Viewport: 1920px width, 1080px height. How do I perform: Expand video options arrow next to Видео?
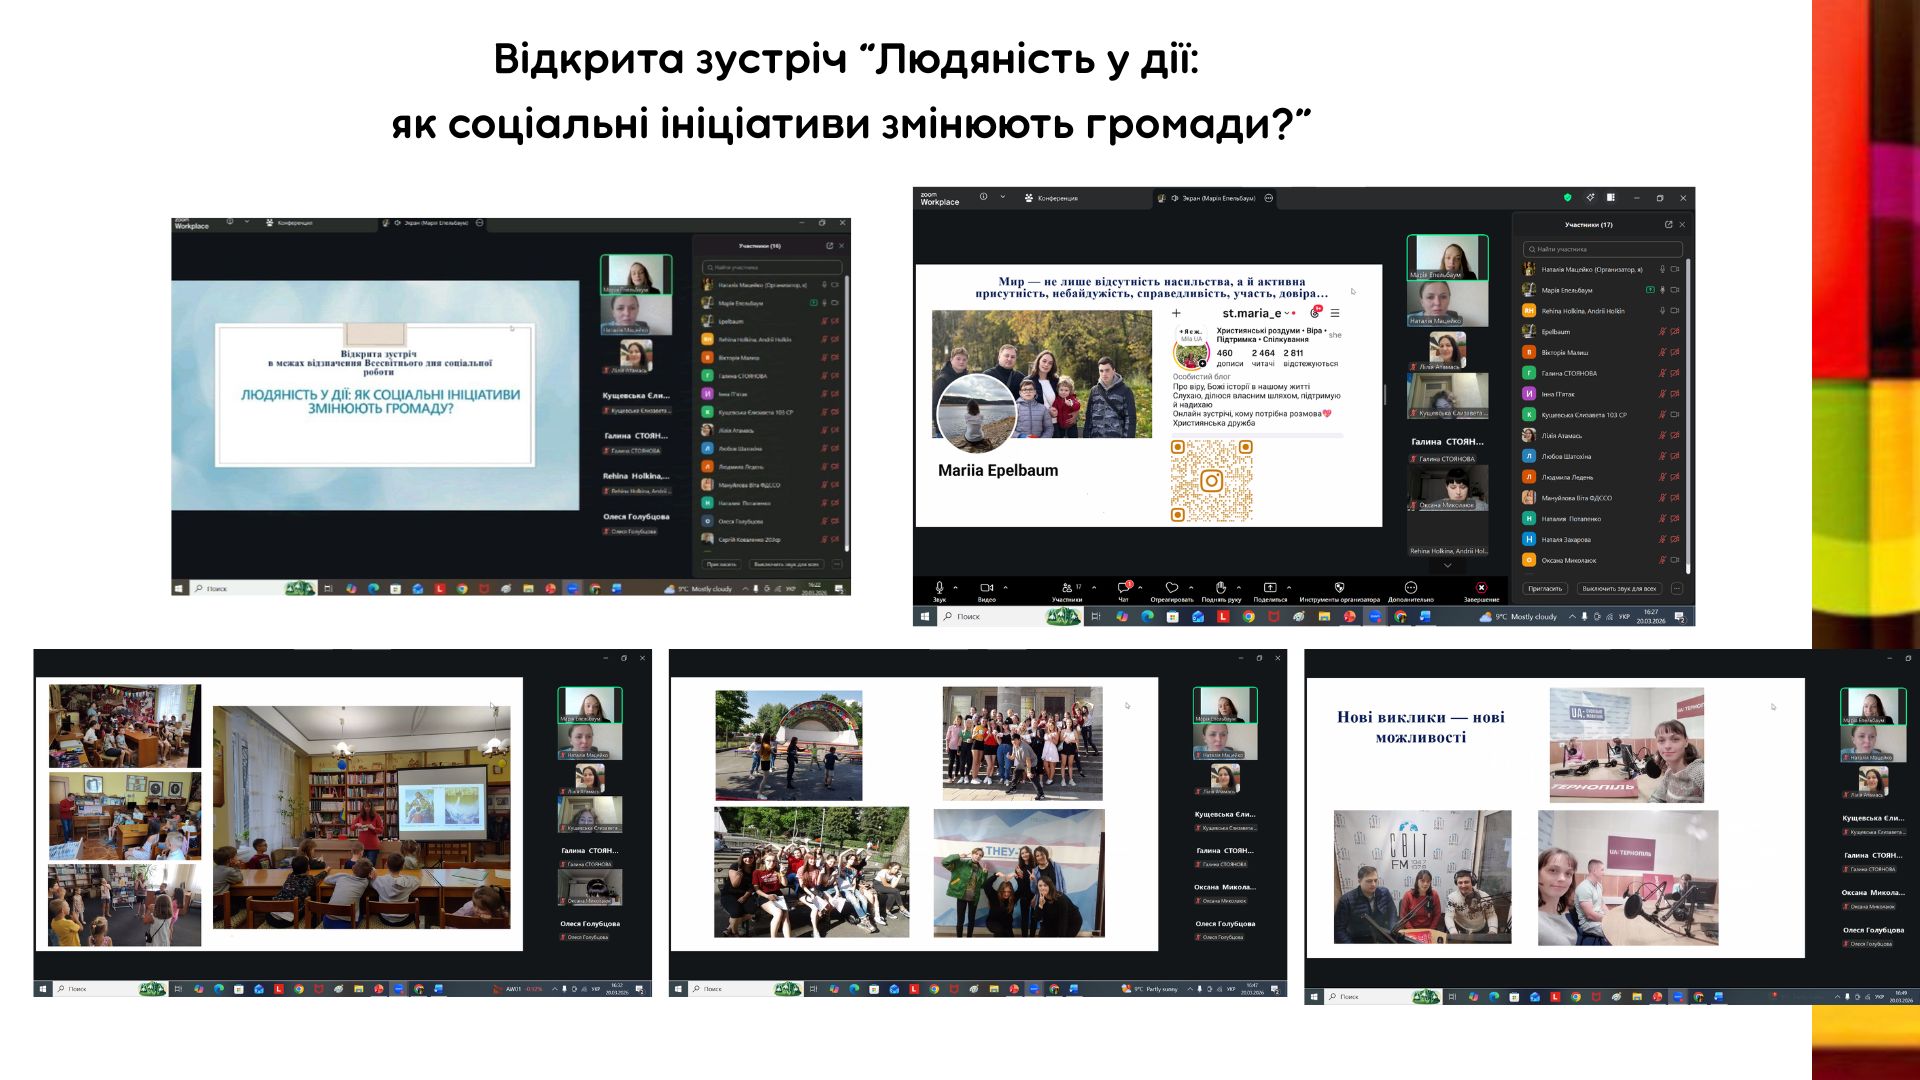(1005, 587)
